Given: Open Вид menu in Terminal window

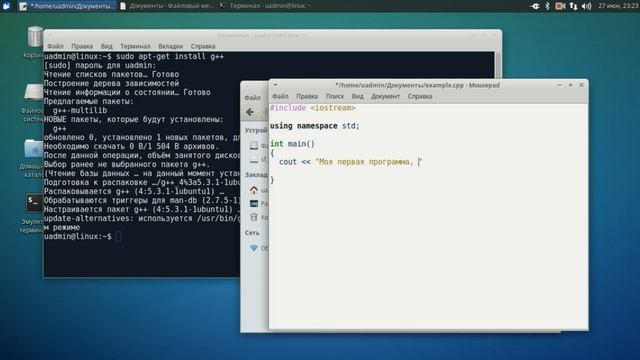Looking at the screenshot, I should pos(107,46).
